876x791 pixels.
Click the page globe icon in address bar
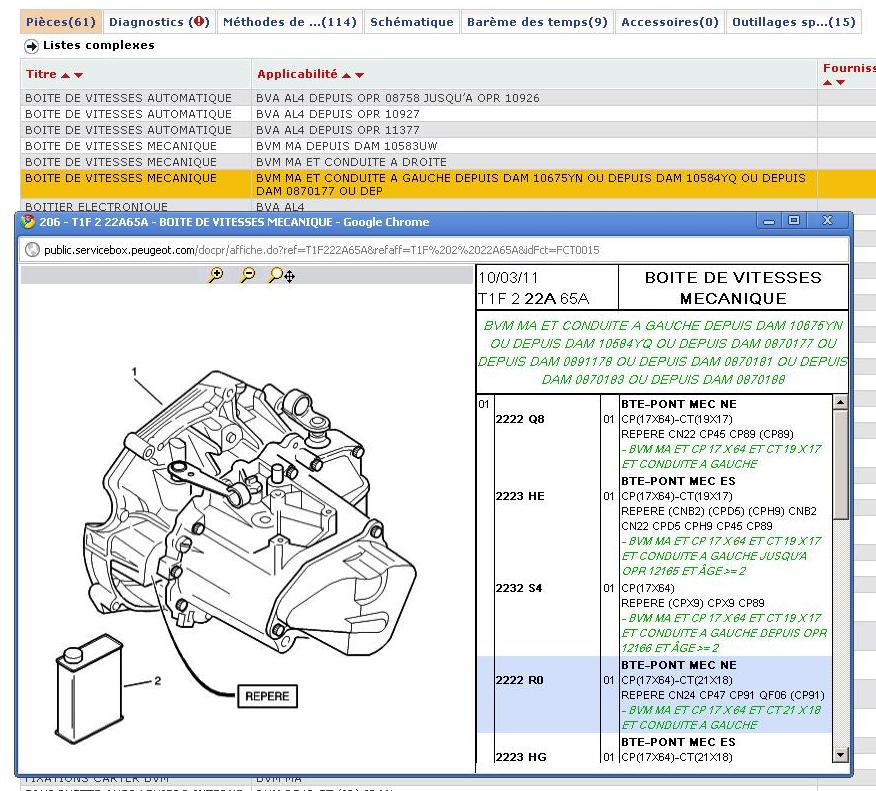tap(32, 250)
